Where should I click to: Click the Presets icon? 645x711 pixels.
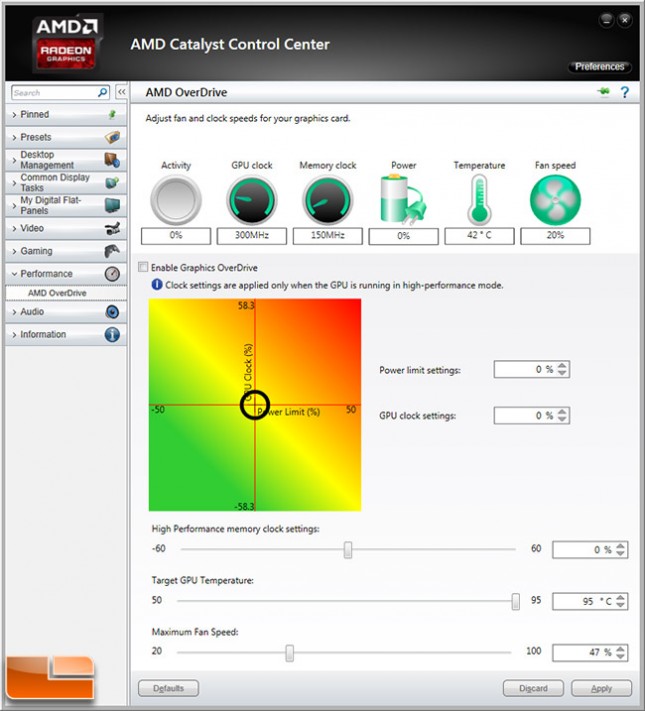(x=112, y=137)
